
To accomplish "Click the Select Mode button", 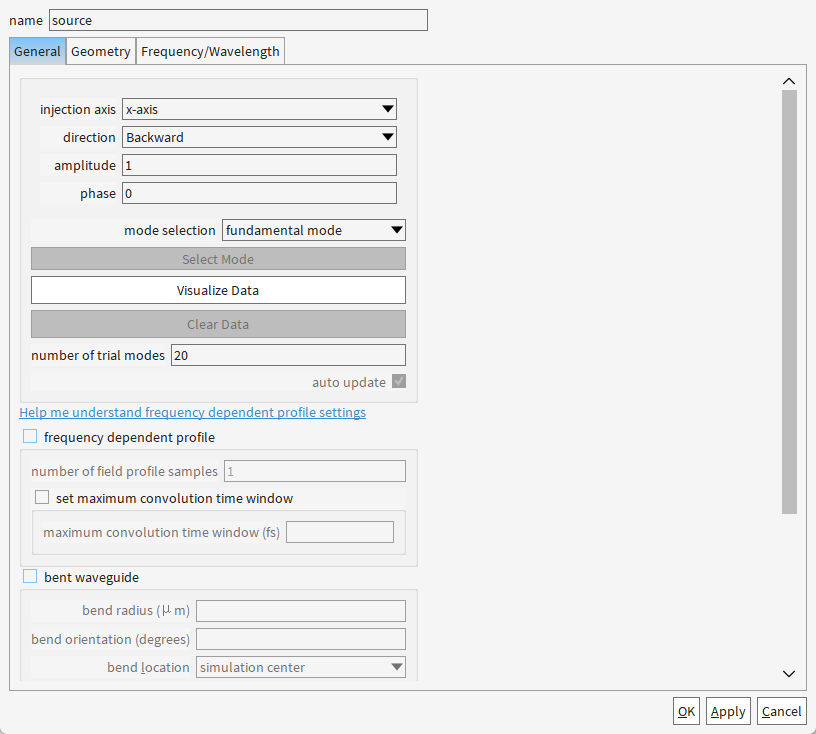I will pyautogui.click(x=219, y=259).
